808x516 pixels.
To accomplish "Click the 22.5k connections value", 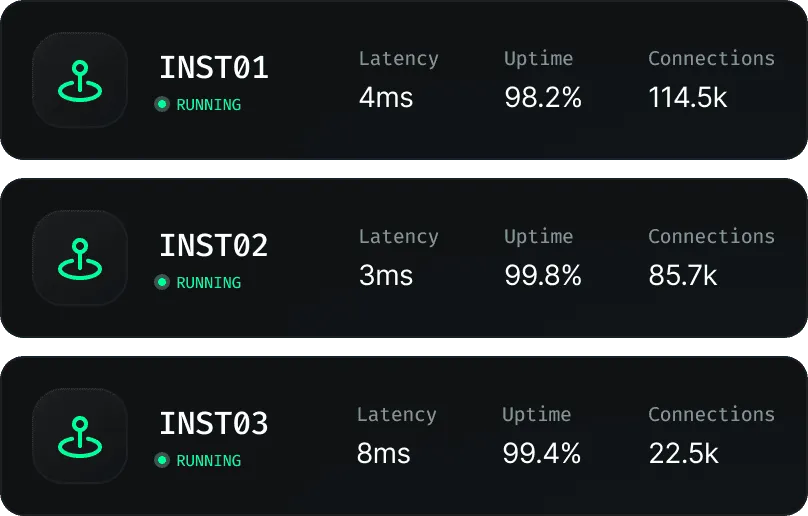I will pyautogui.click(x=683, y=453).
